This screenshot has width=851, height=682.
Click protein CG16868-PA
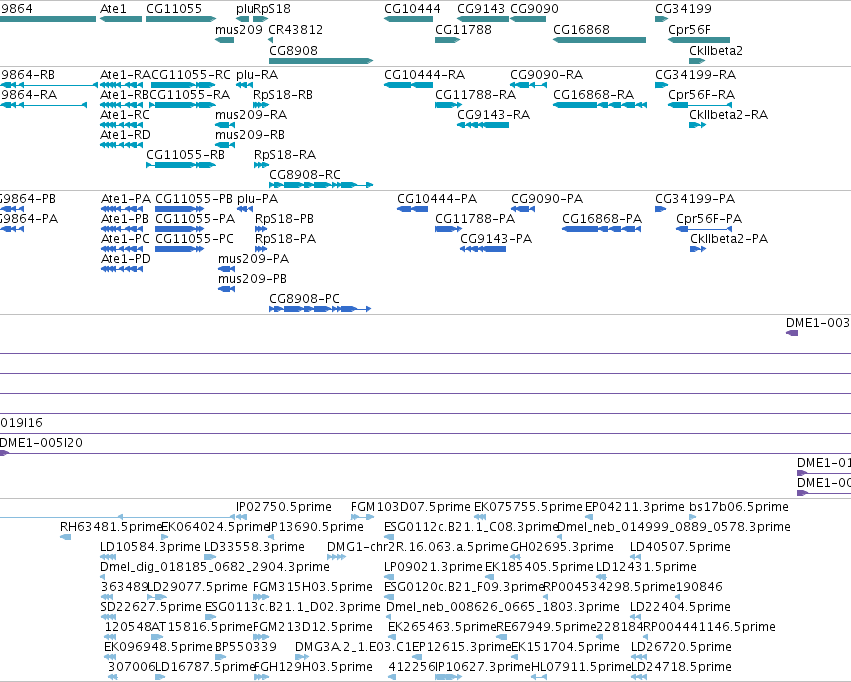(601, 219)
